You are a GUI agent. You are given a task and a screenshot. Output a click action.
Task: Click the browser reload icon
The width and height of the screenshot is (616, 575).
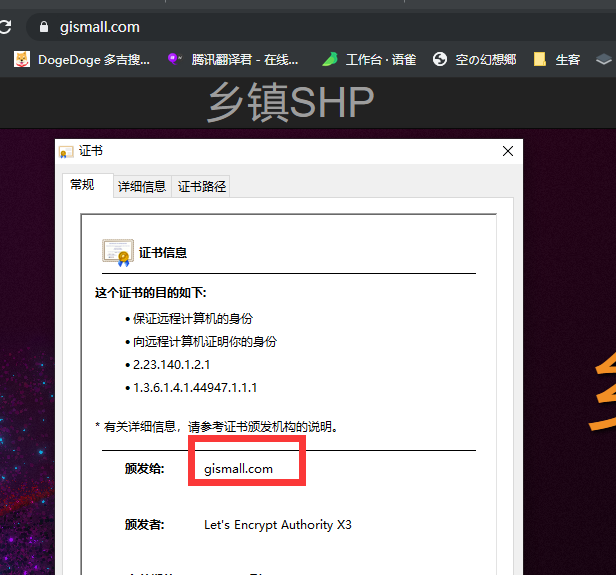[x=5, y=27]
